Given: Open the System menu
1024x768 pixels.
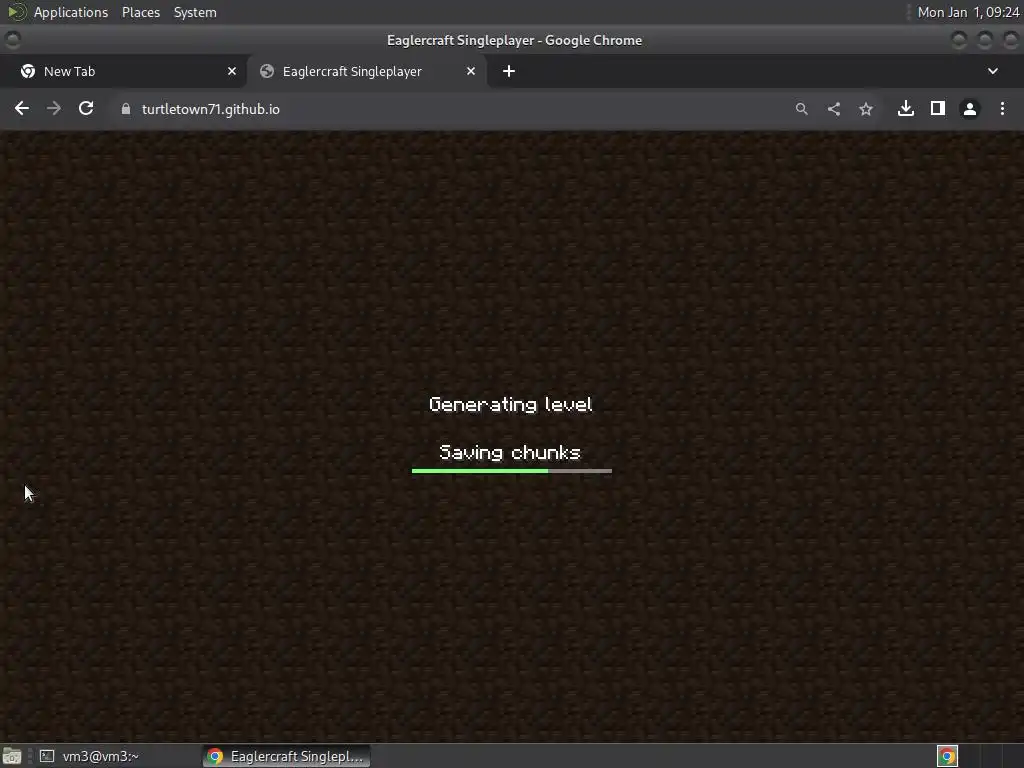Looking at the screenshot, I should (x=195, y=12).
